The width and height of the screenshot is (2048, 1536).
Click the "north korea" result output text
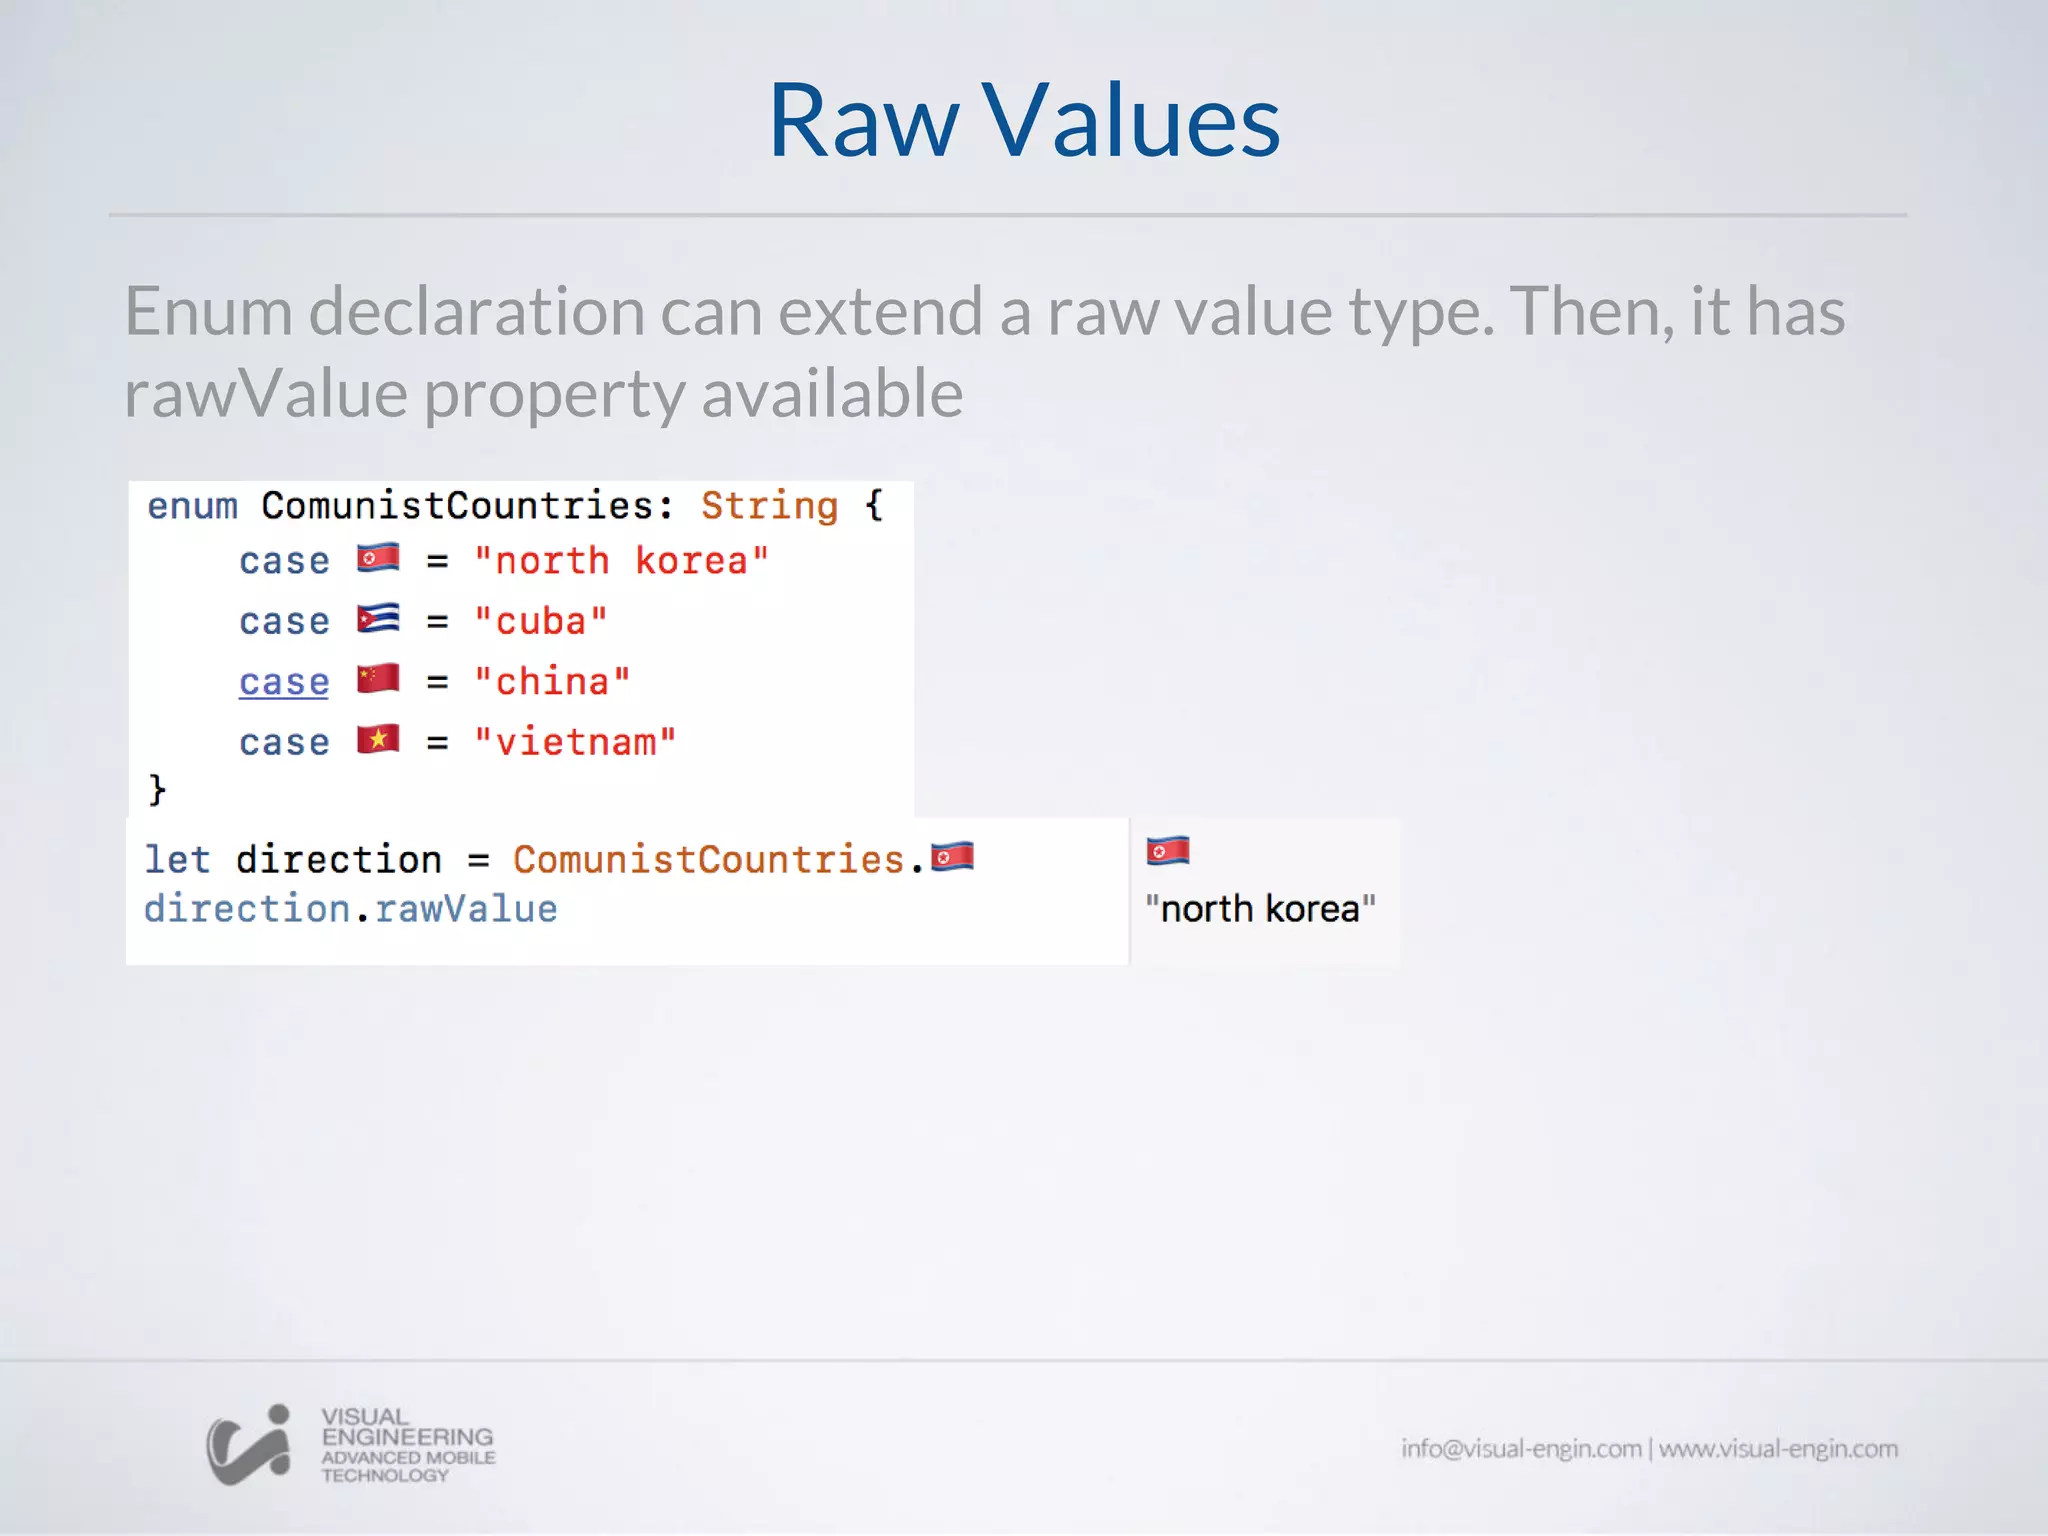click(1260, 909)
